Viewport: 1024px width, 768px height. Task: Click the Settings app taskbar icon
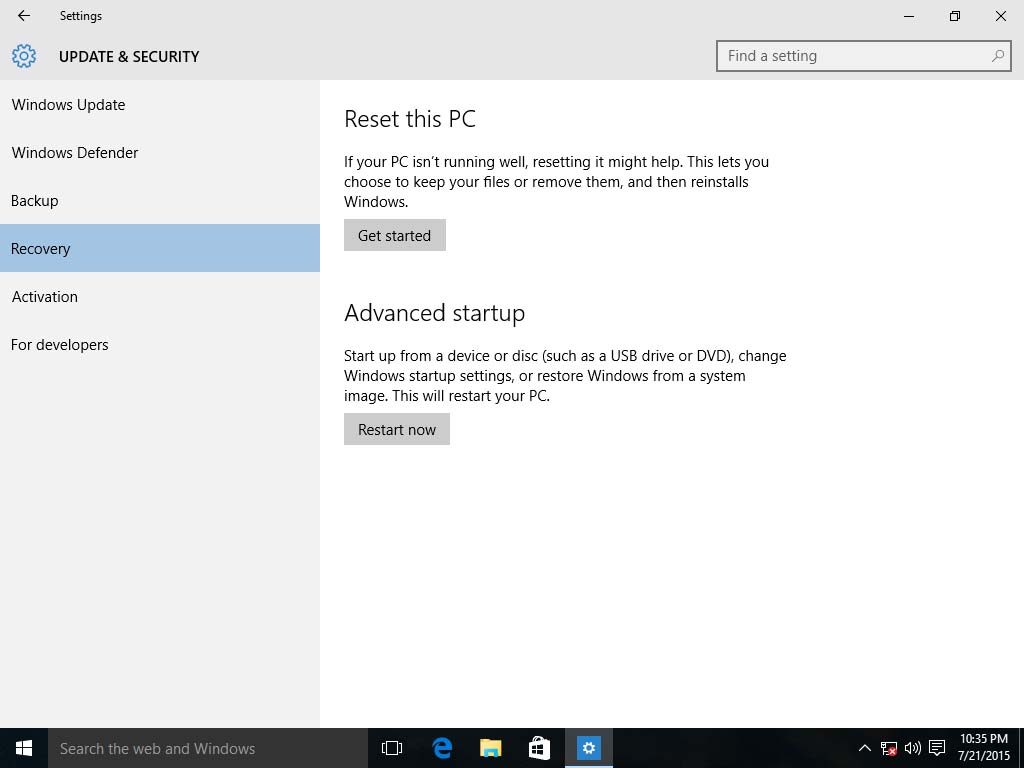tap(588, 748)
